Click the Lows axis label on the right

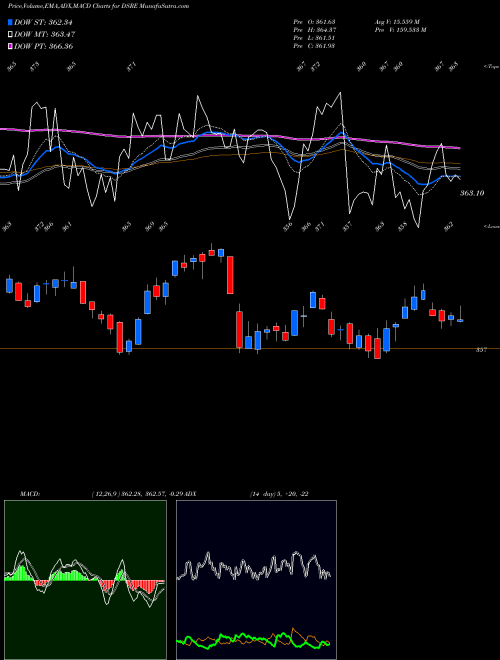(491, 226)
